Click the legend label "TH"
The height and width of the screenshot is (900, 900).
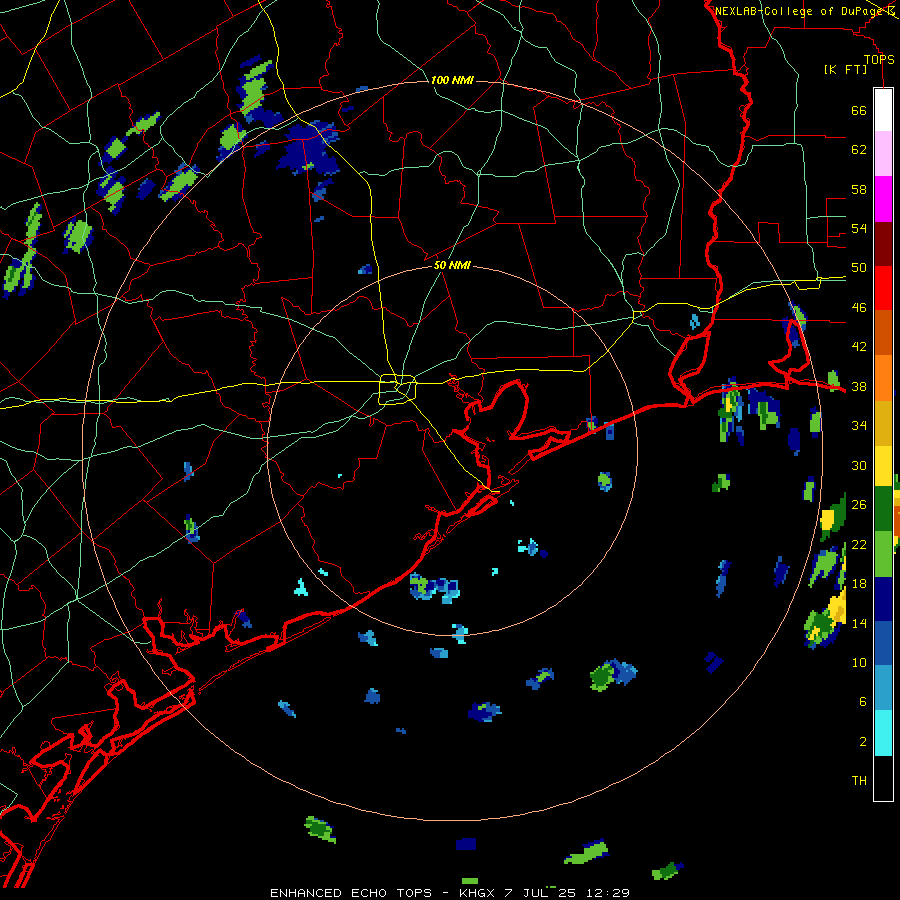pos(859,780)
